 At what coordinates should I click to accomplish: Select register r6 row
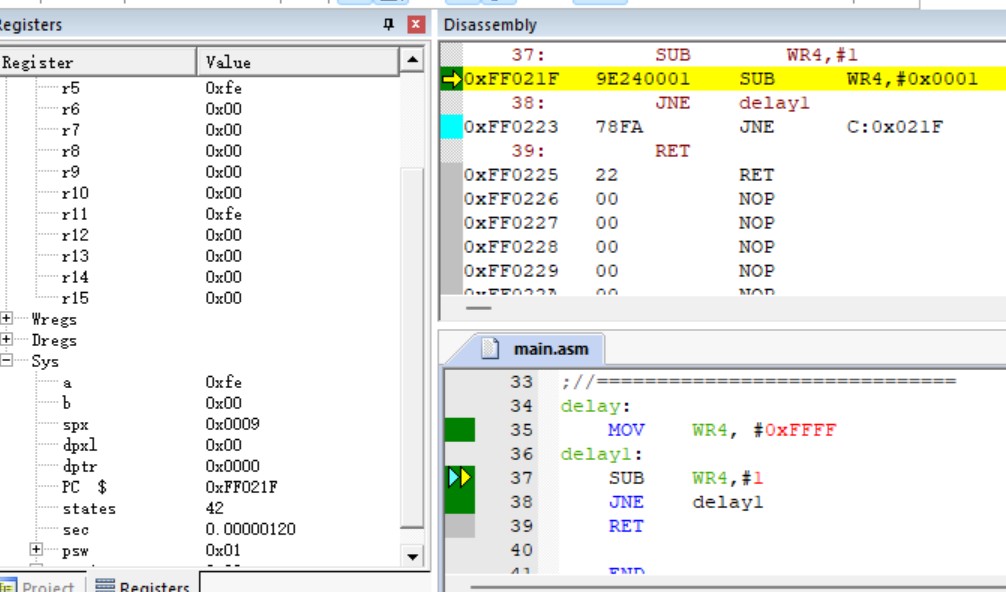pyautogui.click(x=199, y=108)
